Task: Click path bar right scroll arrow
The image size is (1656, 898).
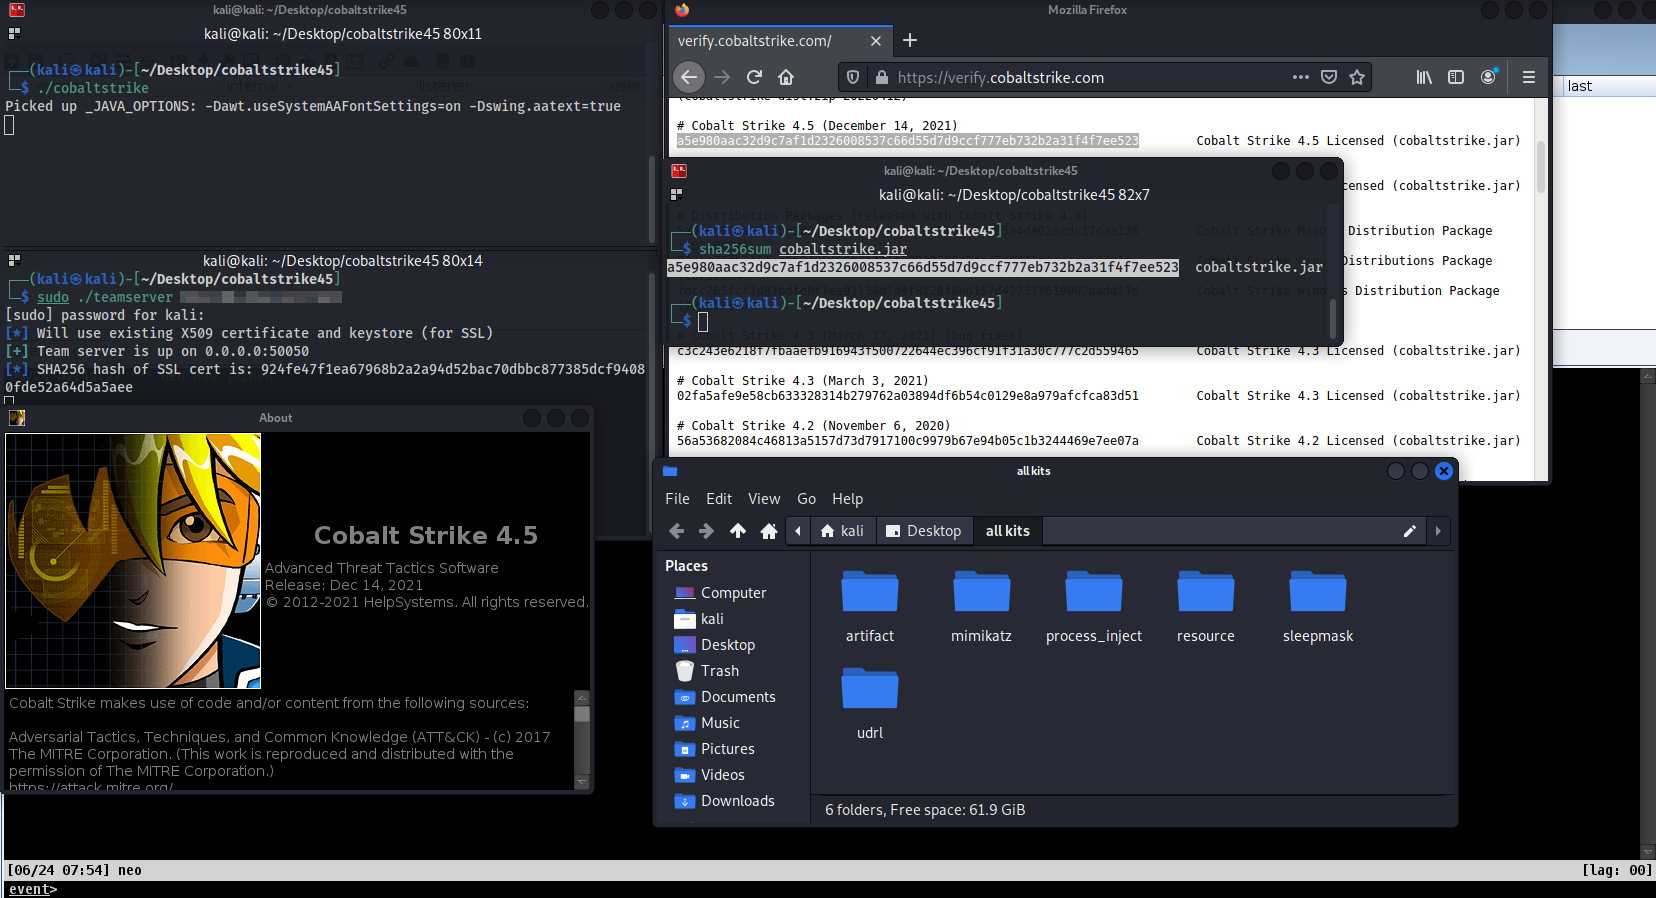Action: click(x=1438, y=531)
